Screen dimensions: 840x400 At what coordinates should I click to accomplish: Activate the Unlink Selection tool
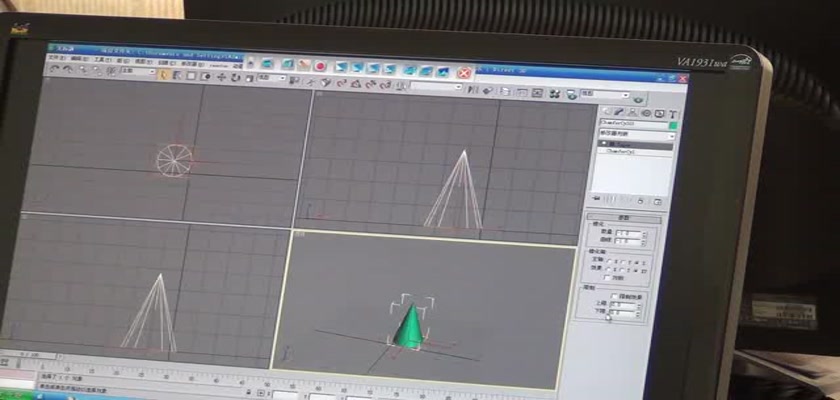point(97,71)
